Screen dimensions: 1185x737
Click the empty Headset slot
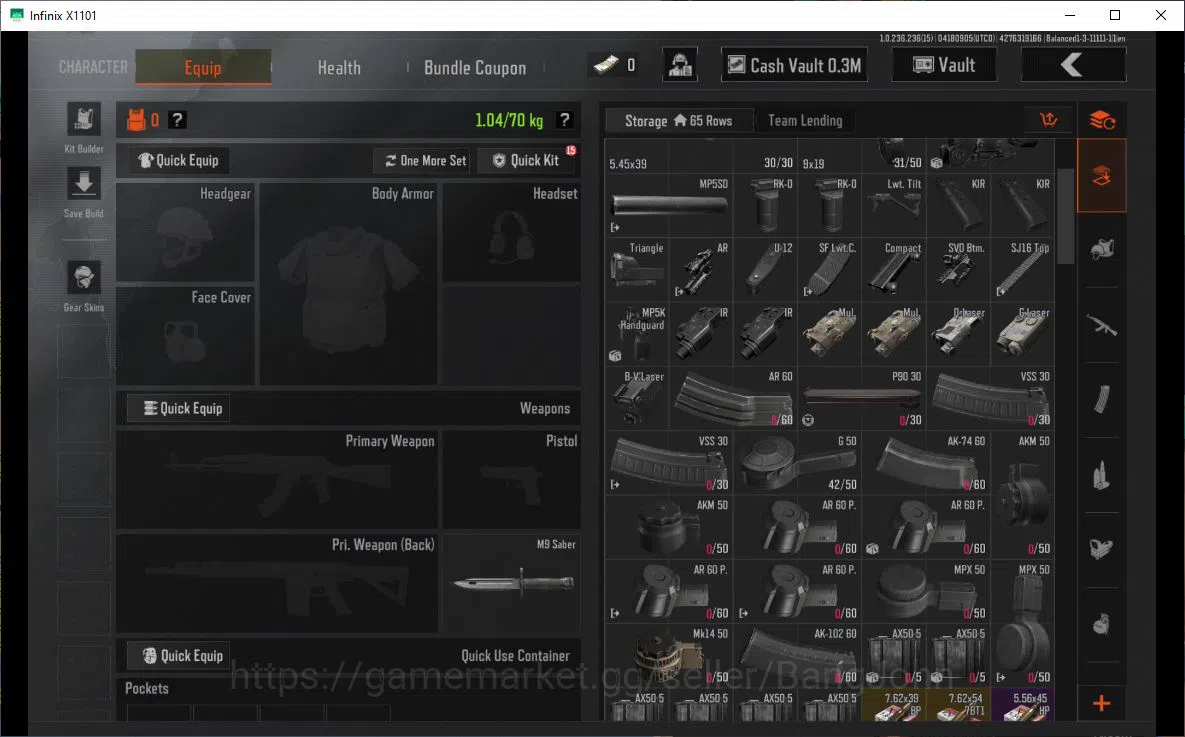512,232
